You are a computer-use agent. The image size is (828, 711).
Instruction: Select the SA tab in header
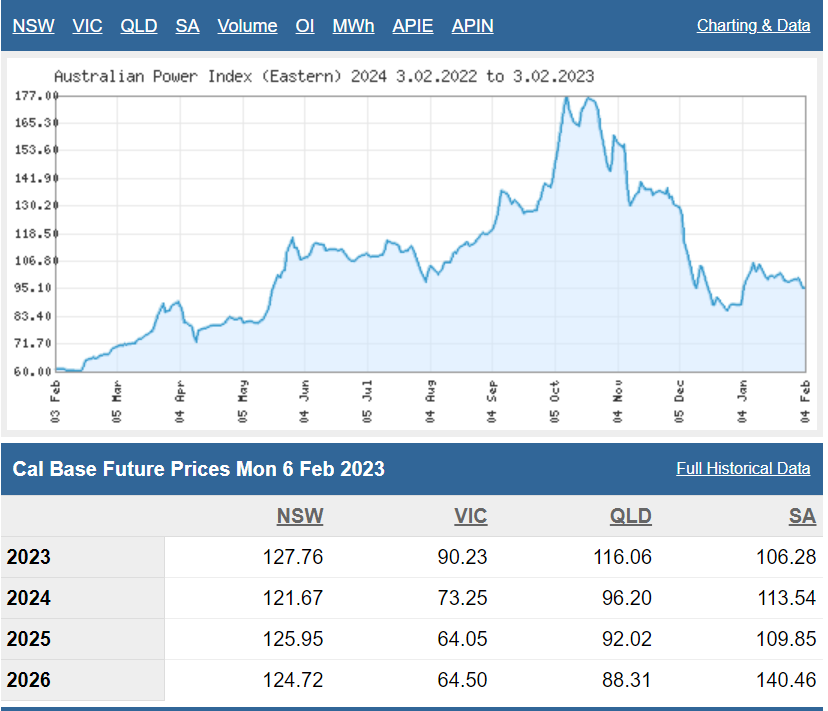(187, 26)
